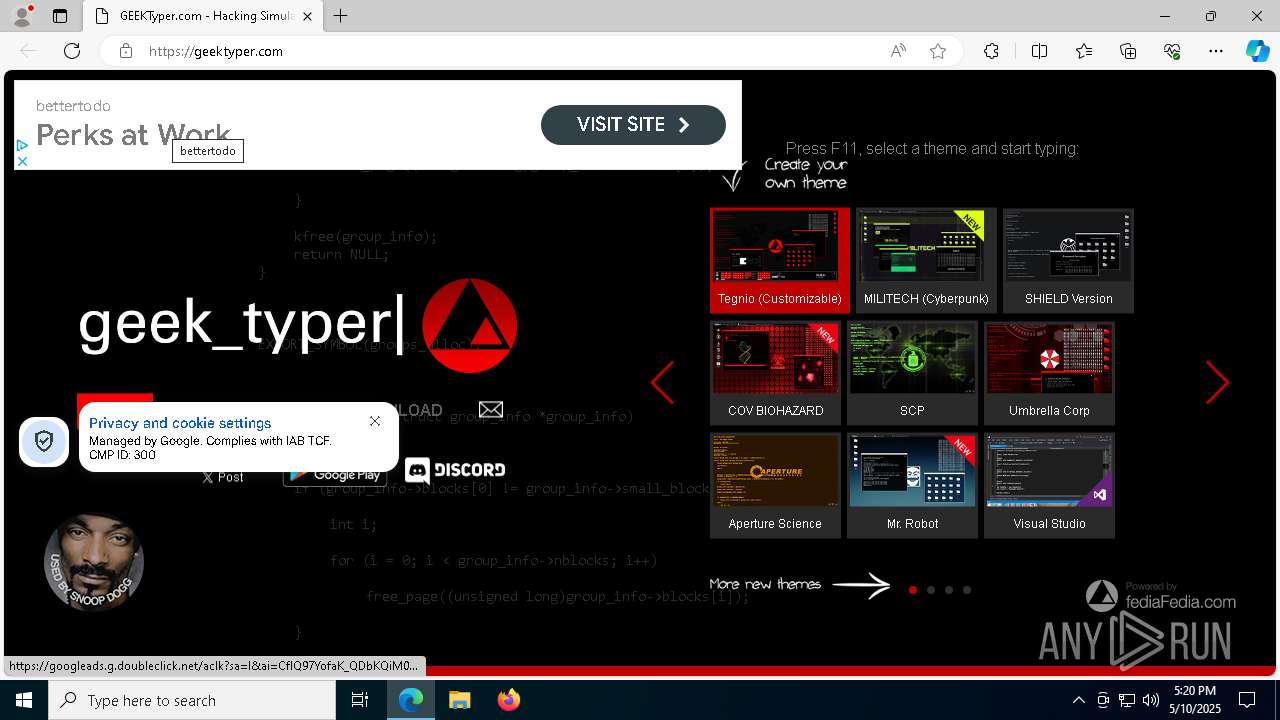The image size is (1280, 720).
Task: Open volume control in system tray
Action: click(1150, 700)
